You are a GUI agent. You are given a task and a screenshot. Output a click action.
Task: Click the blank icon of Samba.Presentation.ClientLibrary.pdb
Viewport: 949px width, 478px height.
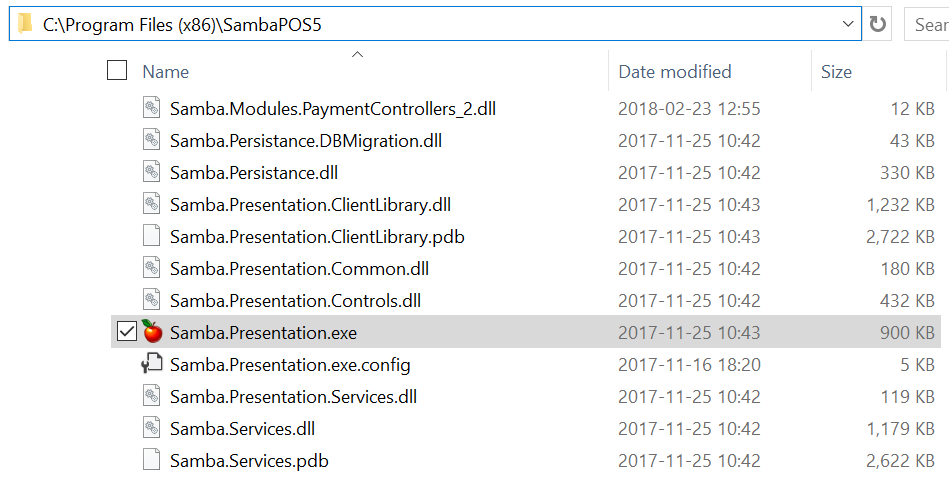152,236
